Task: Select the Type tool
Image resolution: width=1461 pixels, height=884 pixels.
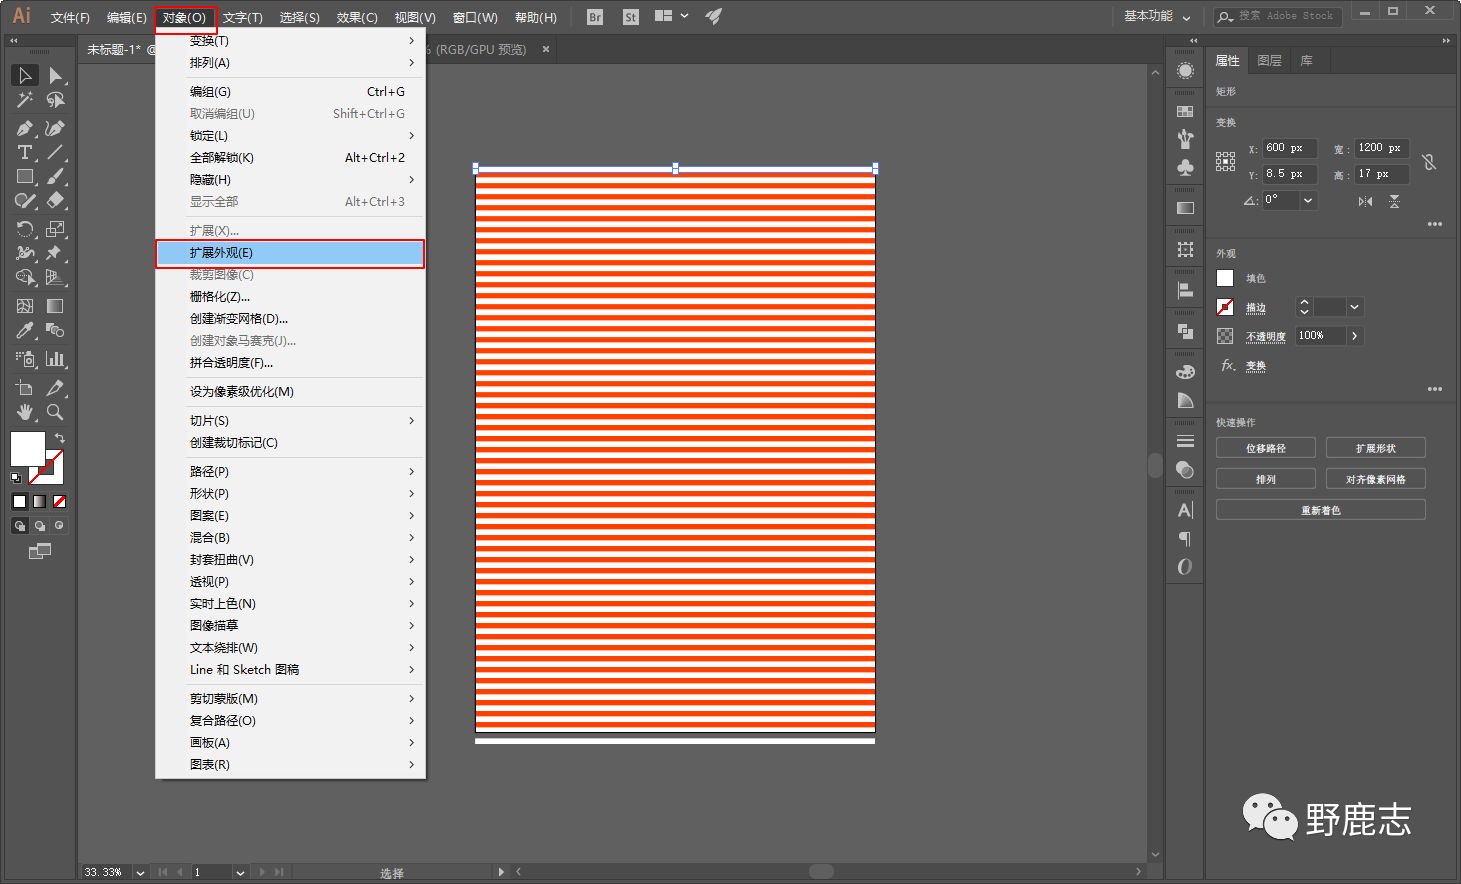Action: (25, 152)
